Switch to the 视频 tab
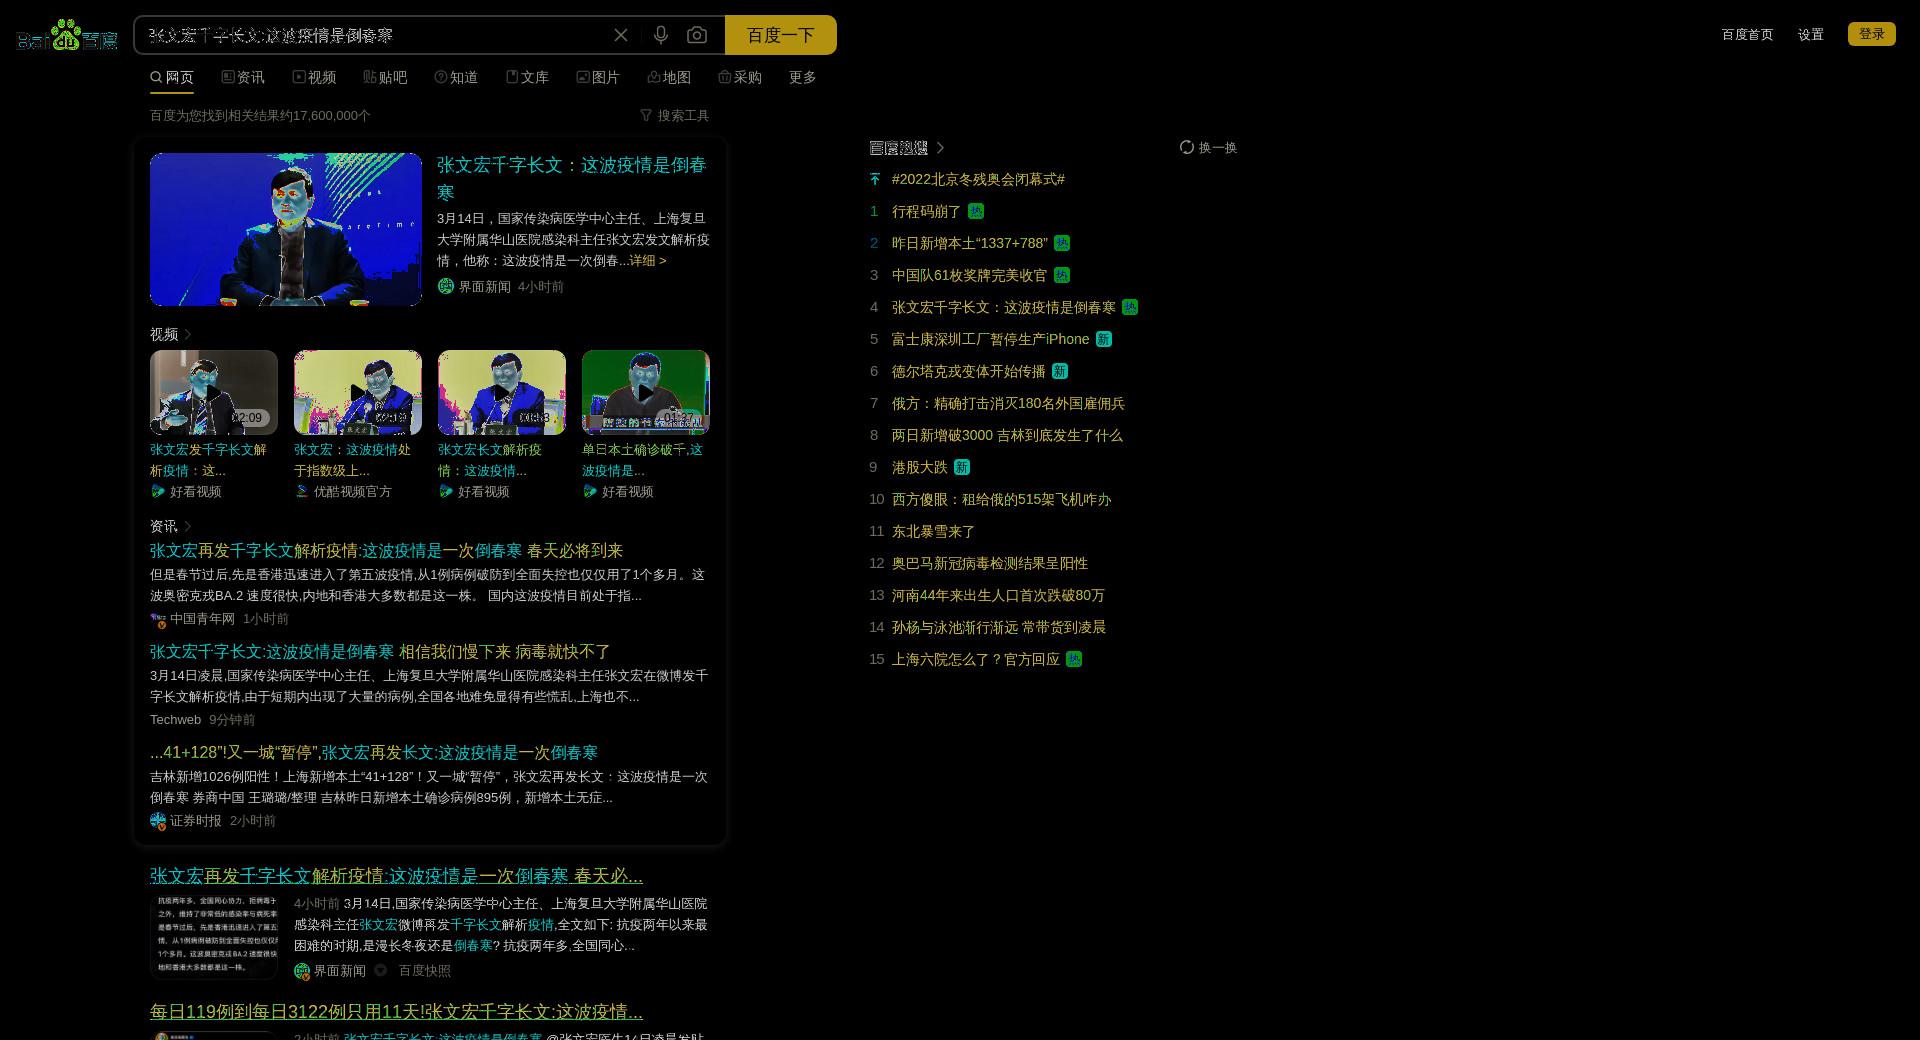The height and width of the screenshot is (1040, 1920). click(x=314, y=77)
